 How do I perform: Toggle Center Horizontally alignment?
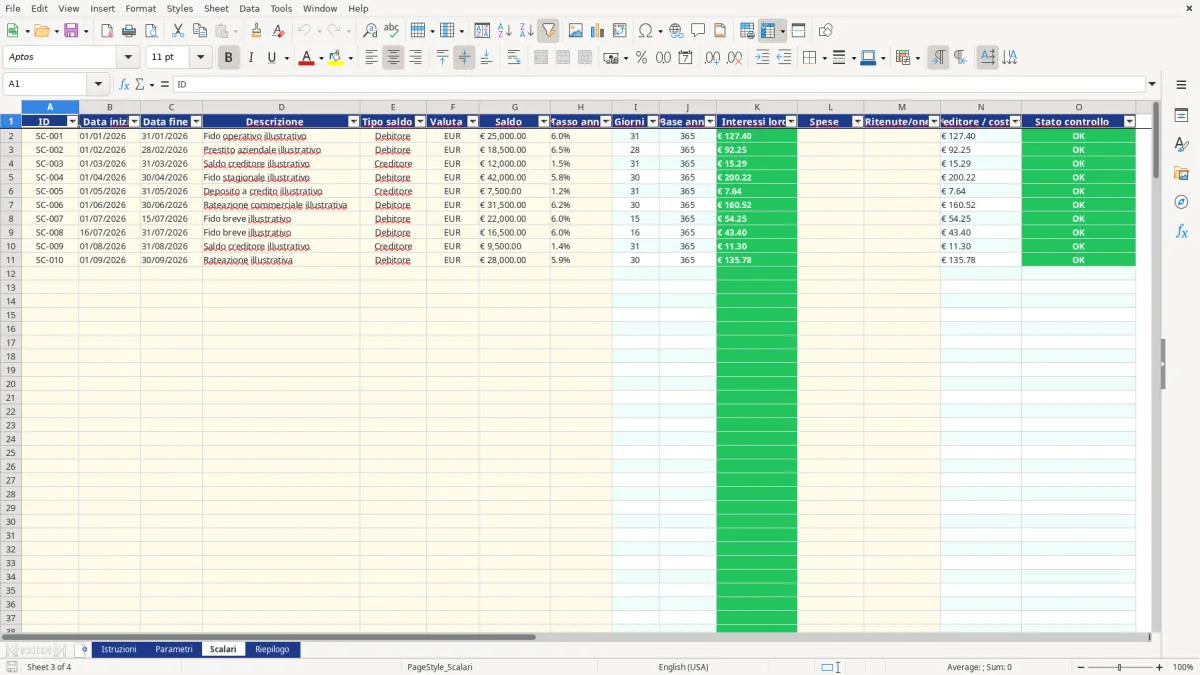[393, 58]
